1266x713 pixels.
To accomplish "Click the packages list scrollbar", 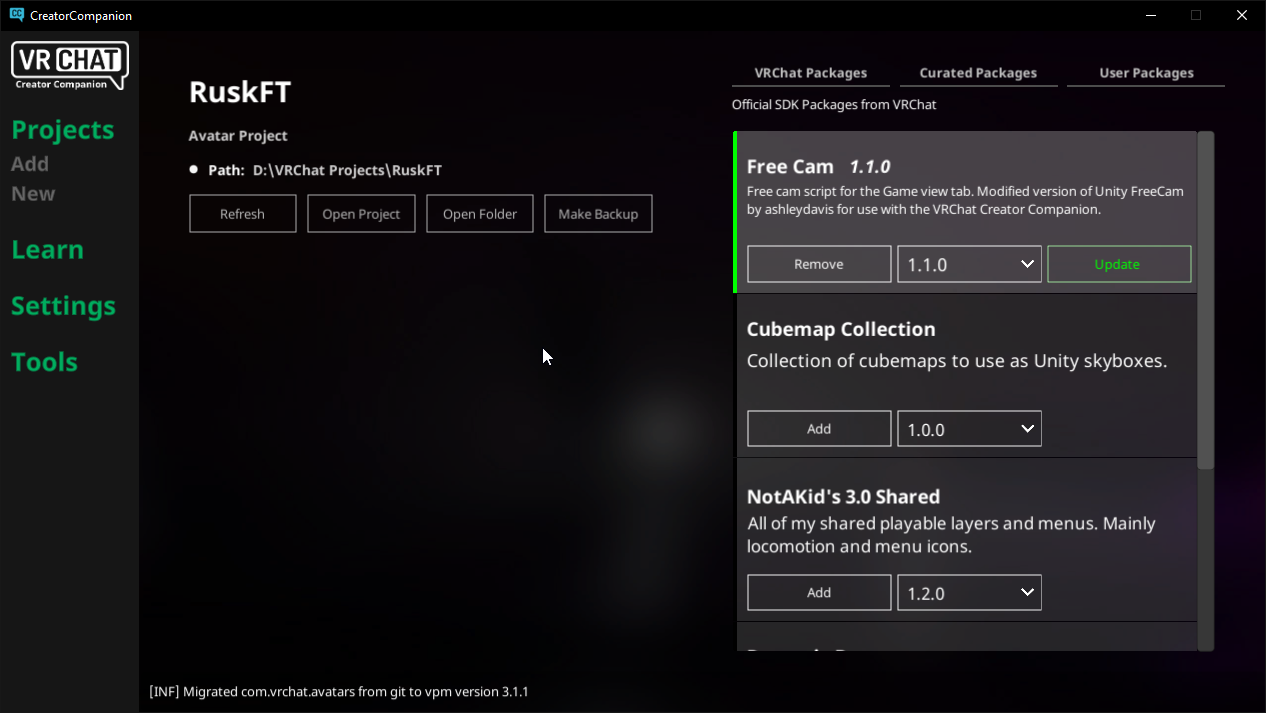I will (x=1206, y=300).
